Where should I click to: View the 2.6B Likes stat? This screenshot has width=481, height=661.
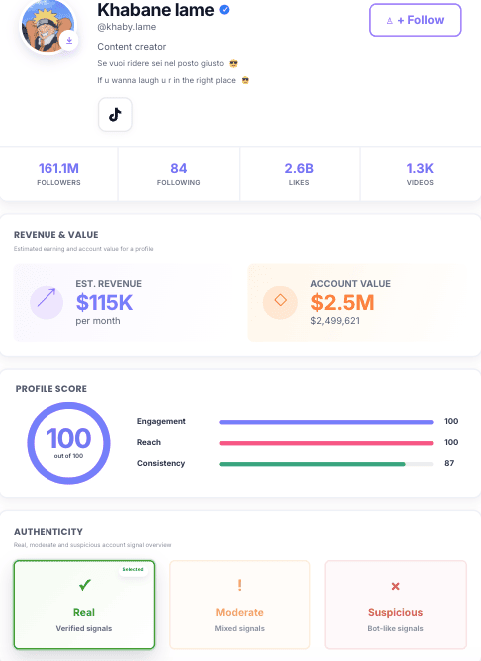click(299, 174)
